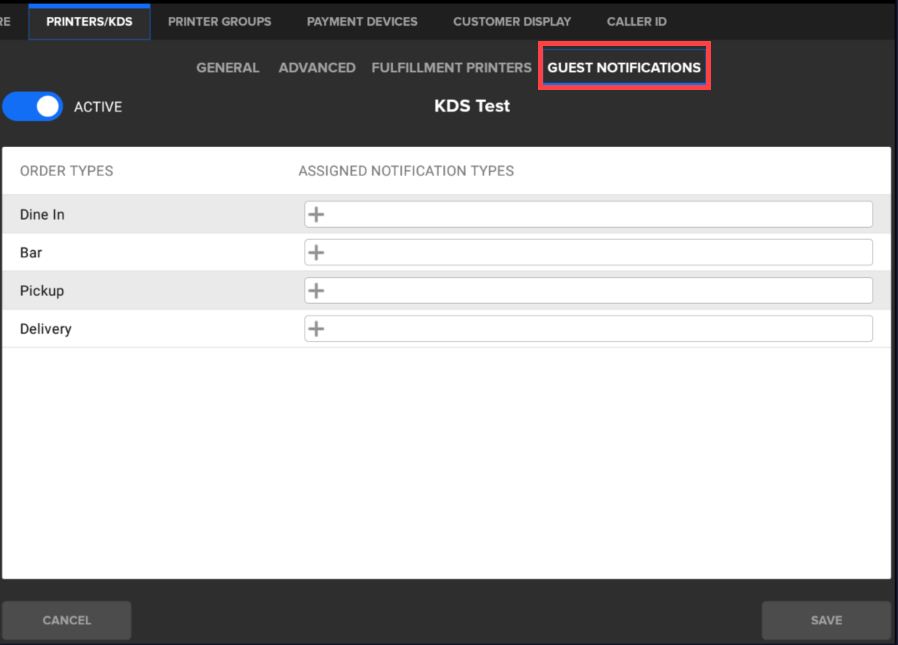The image size is (898, 645).
Task: Click the Delivery notification types field
Action: [600, 328]
